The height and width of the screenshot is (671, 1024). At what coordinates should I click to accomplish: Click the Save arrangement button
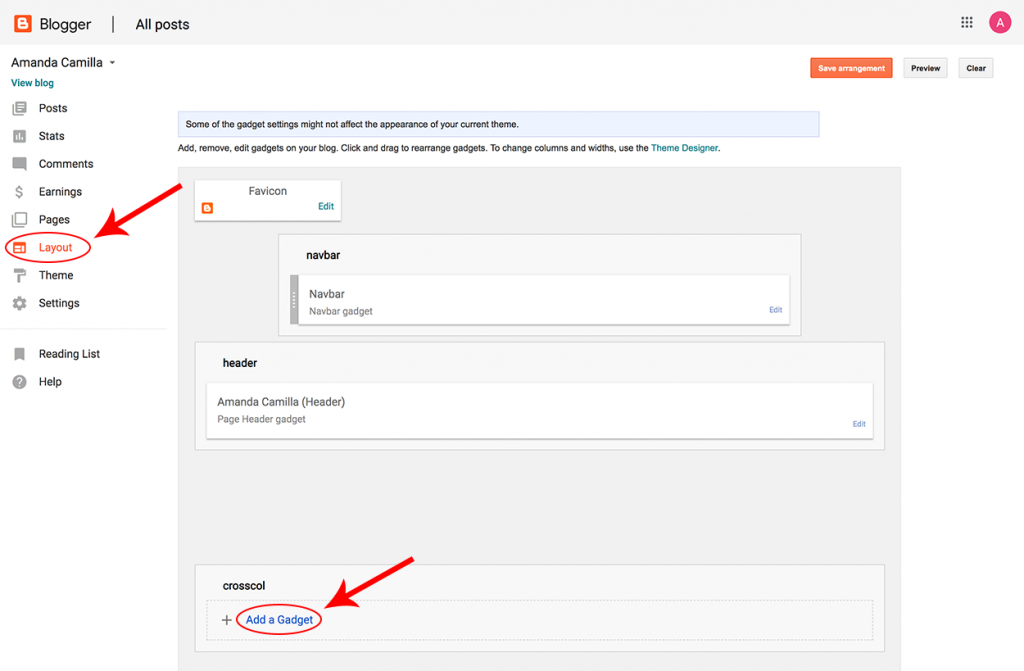point(851,67)
